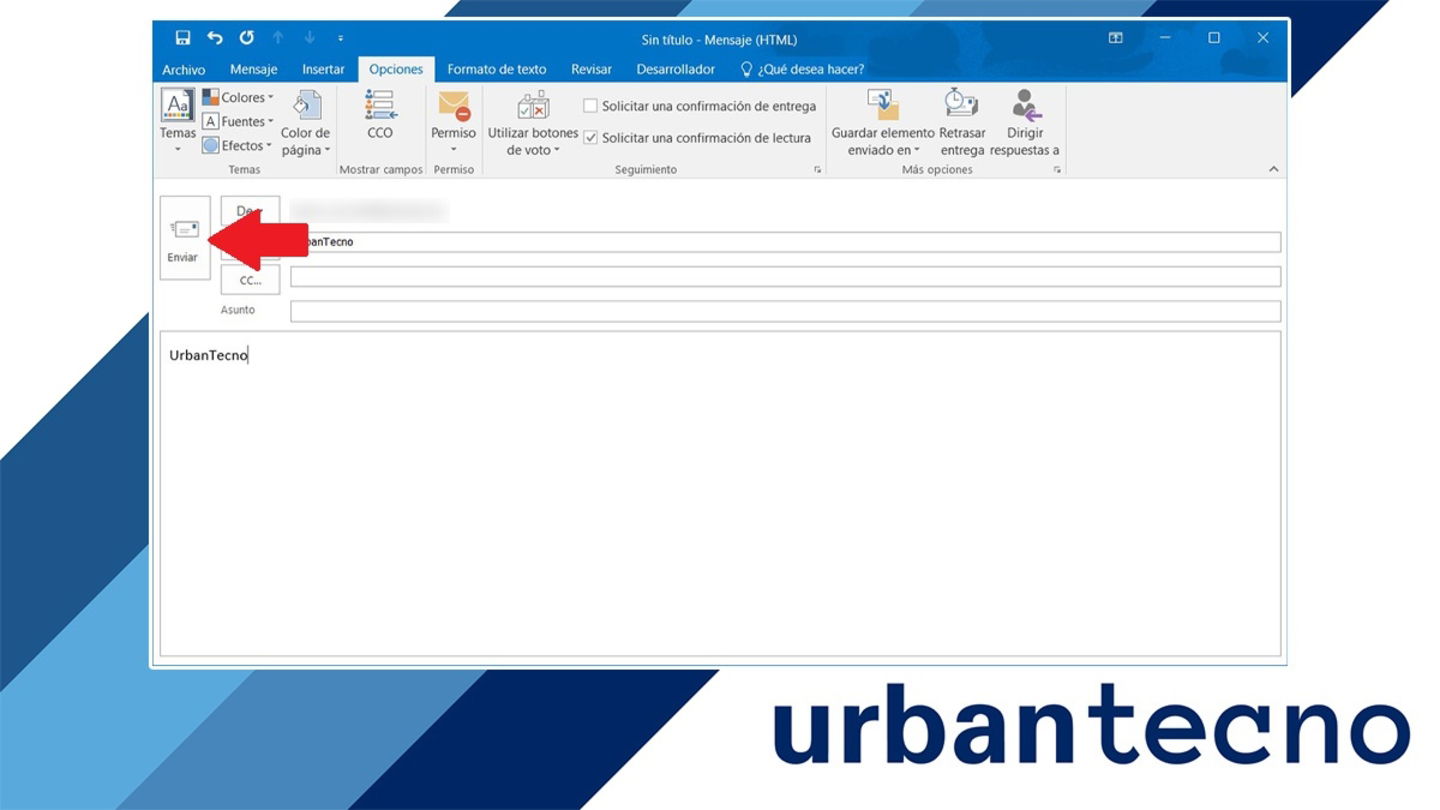Open the Desarrollador tab

click(676, 69)
